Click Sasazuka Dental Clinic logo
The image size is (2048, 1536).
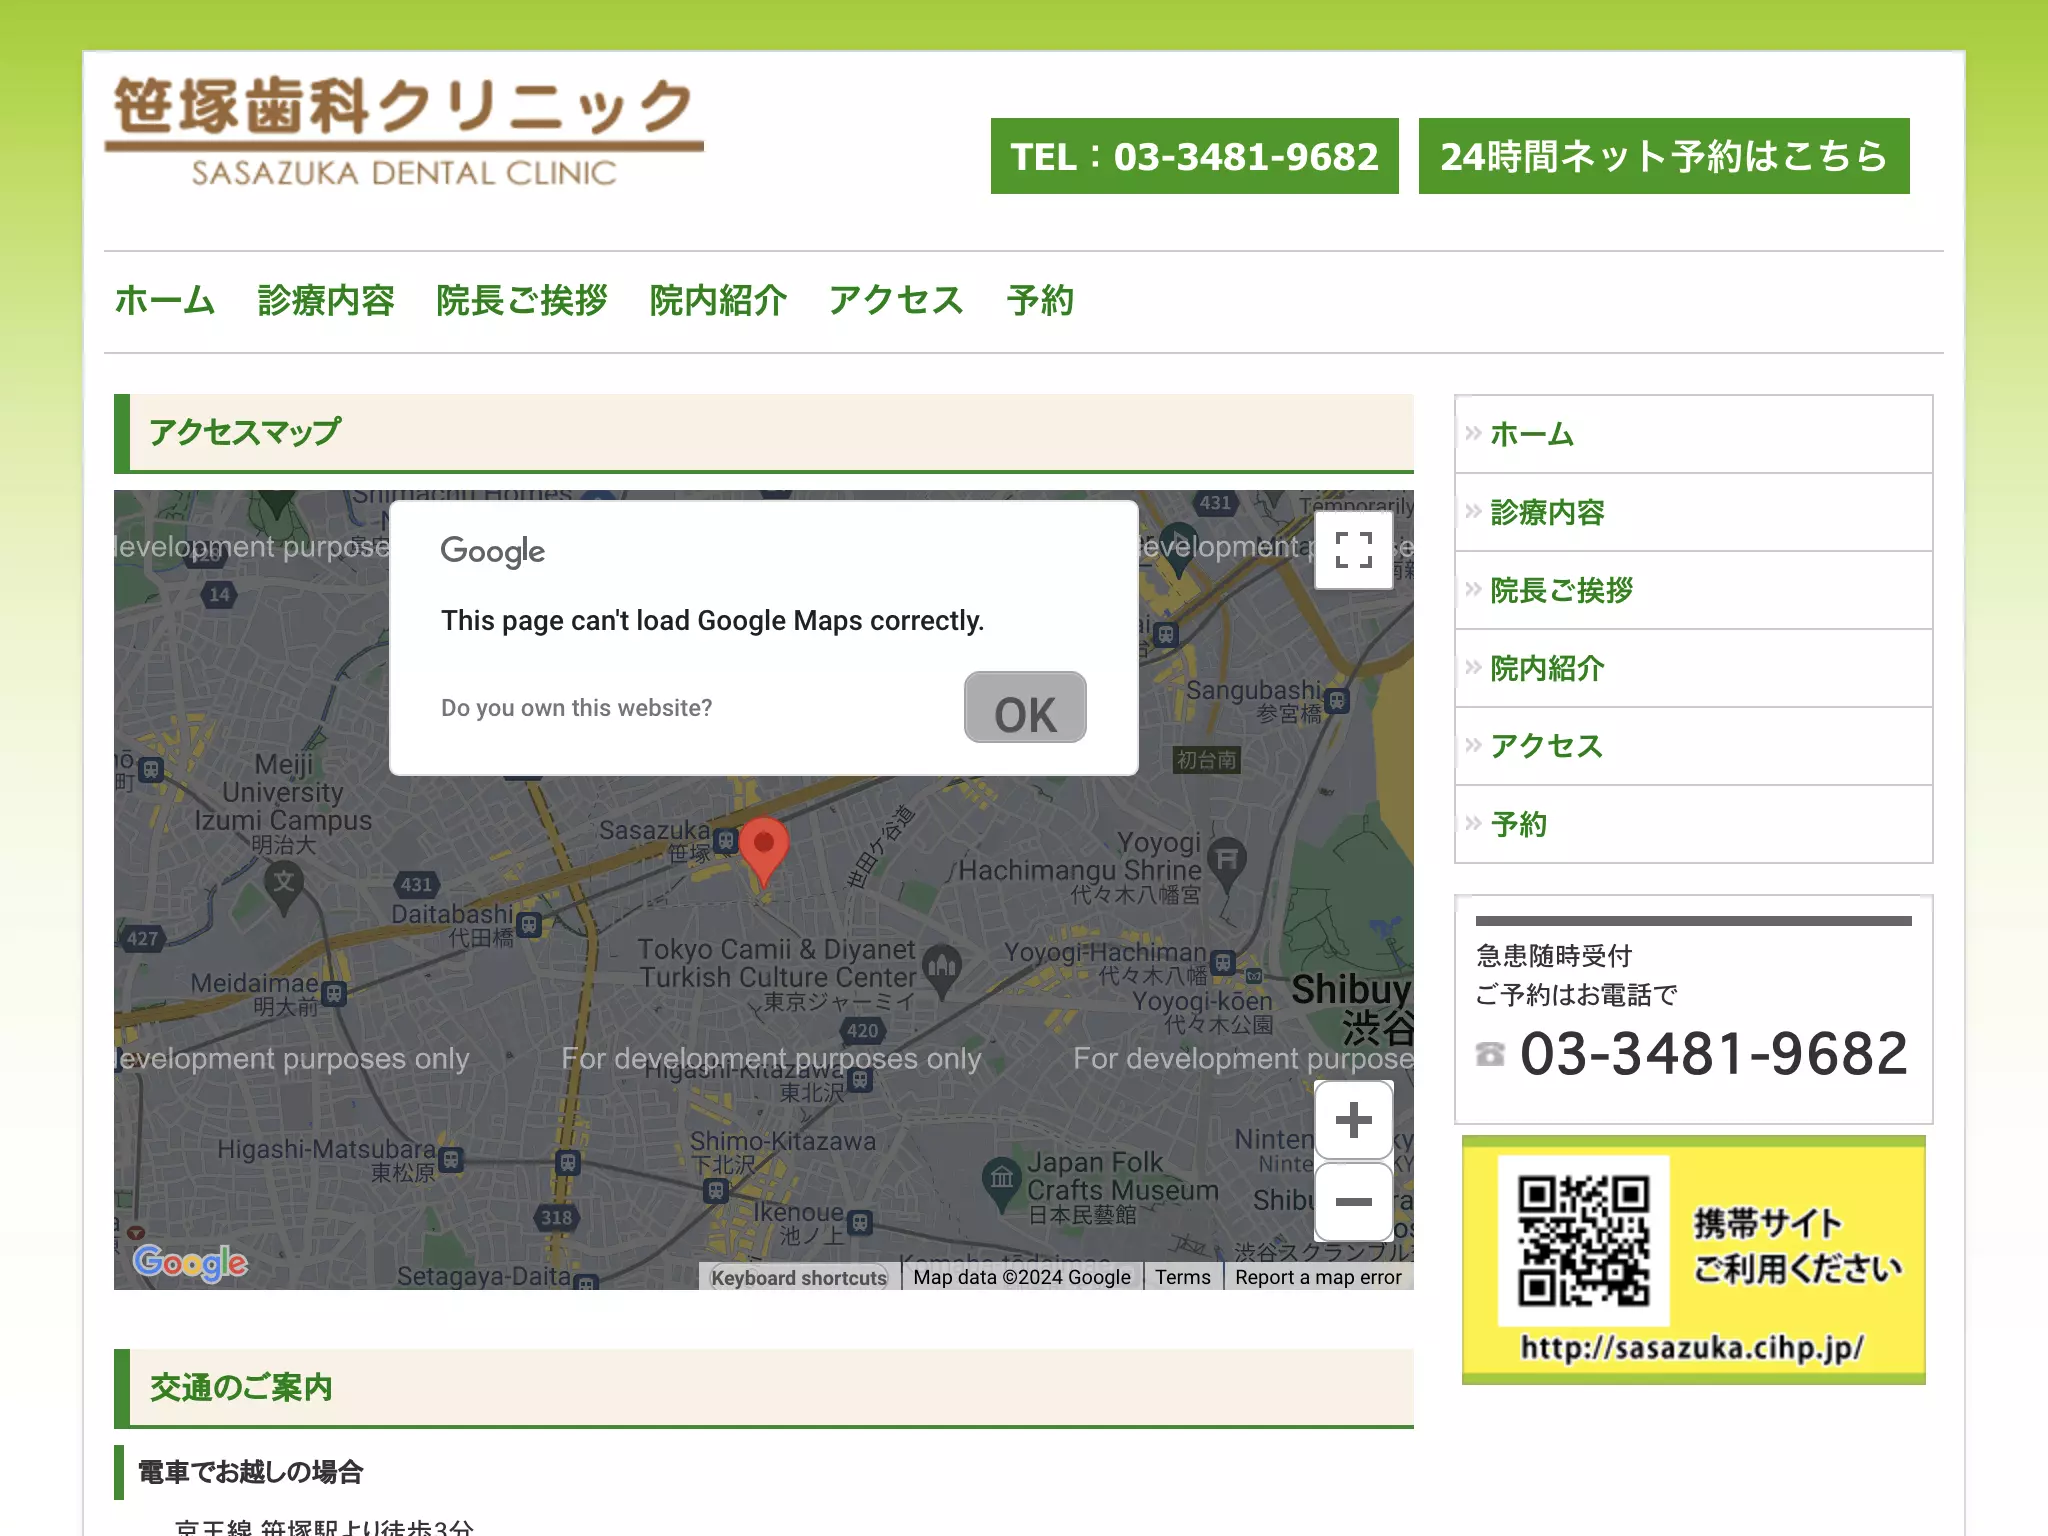[404, 132]
